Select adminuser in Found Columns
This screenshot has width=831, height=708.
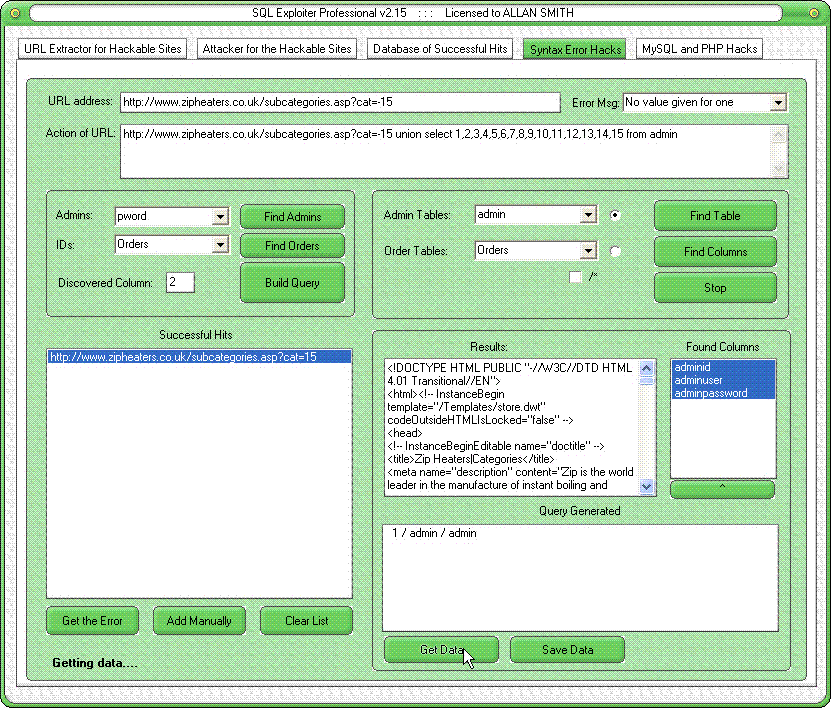pos(723,380)
